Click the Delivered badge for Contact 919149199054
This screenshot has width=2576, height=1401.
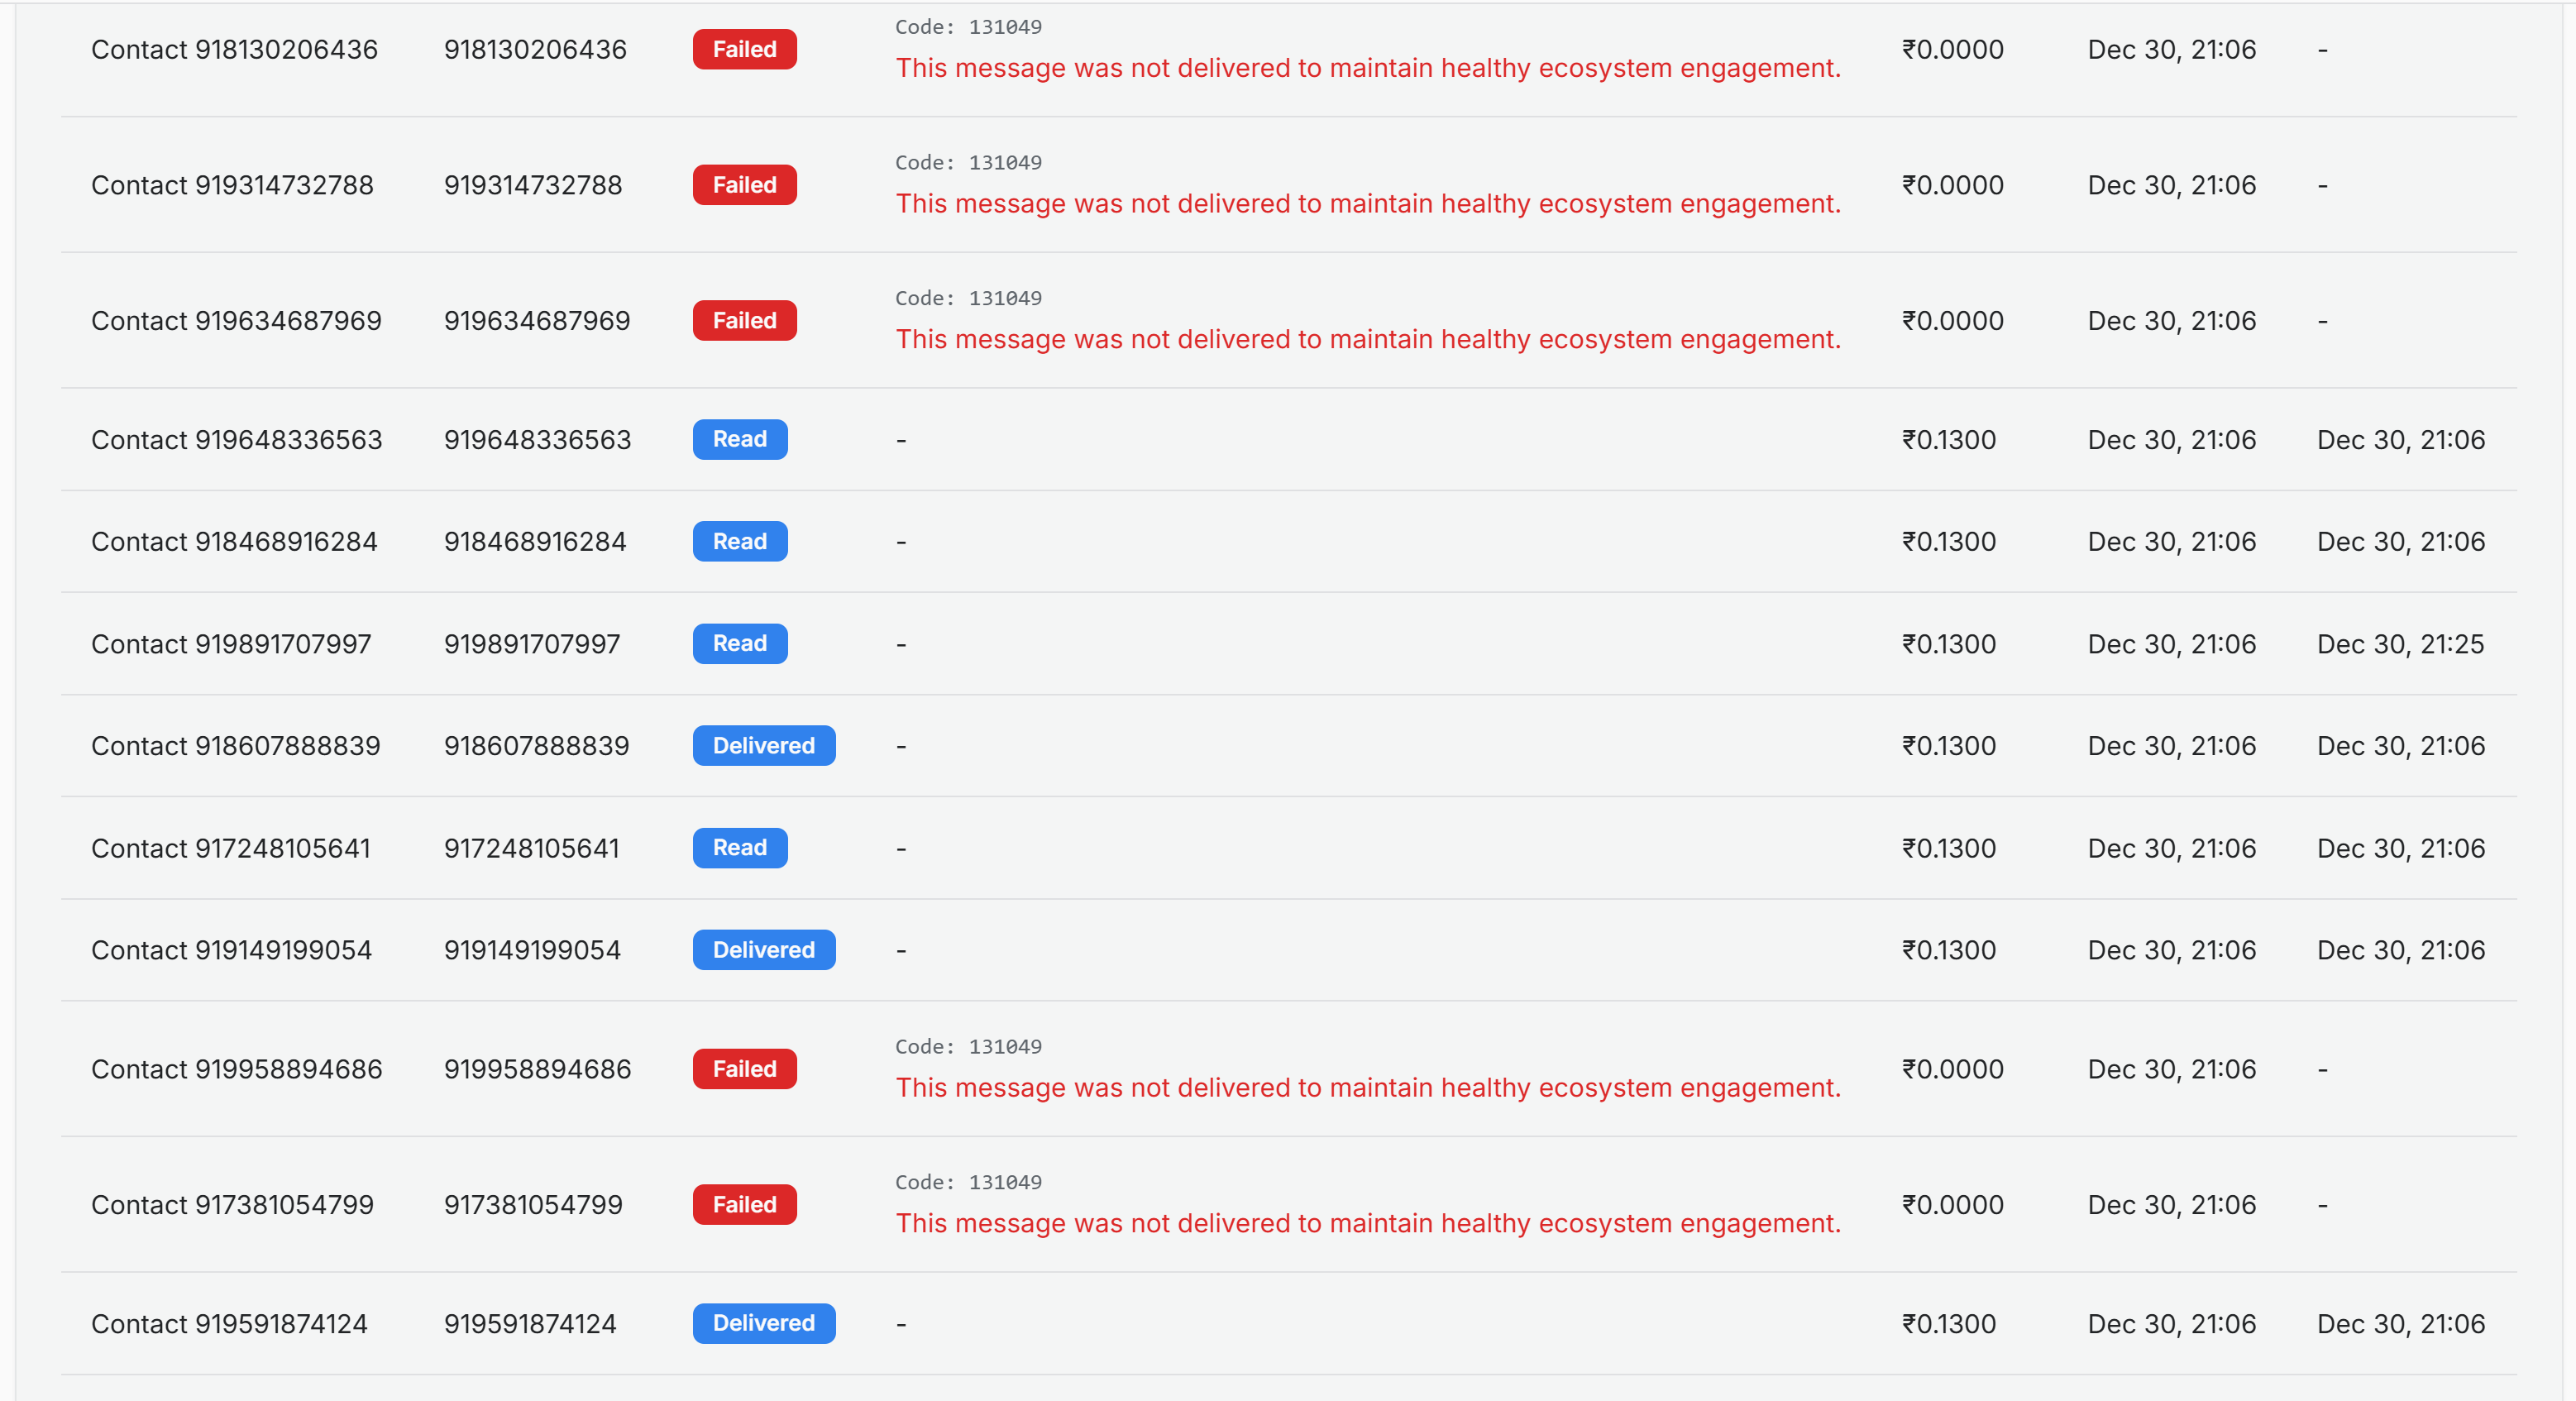[763, 949]
